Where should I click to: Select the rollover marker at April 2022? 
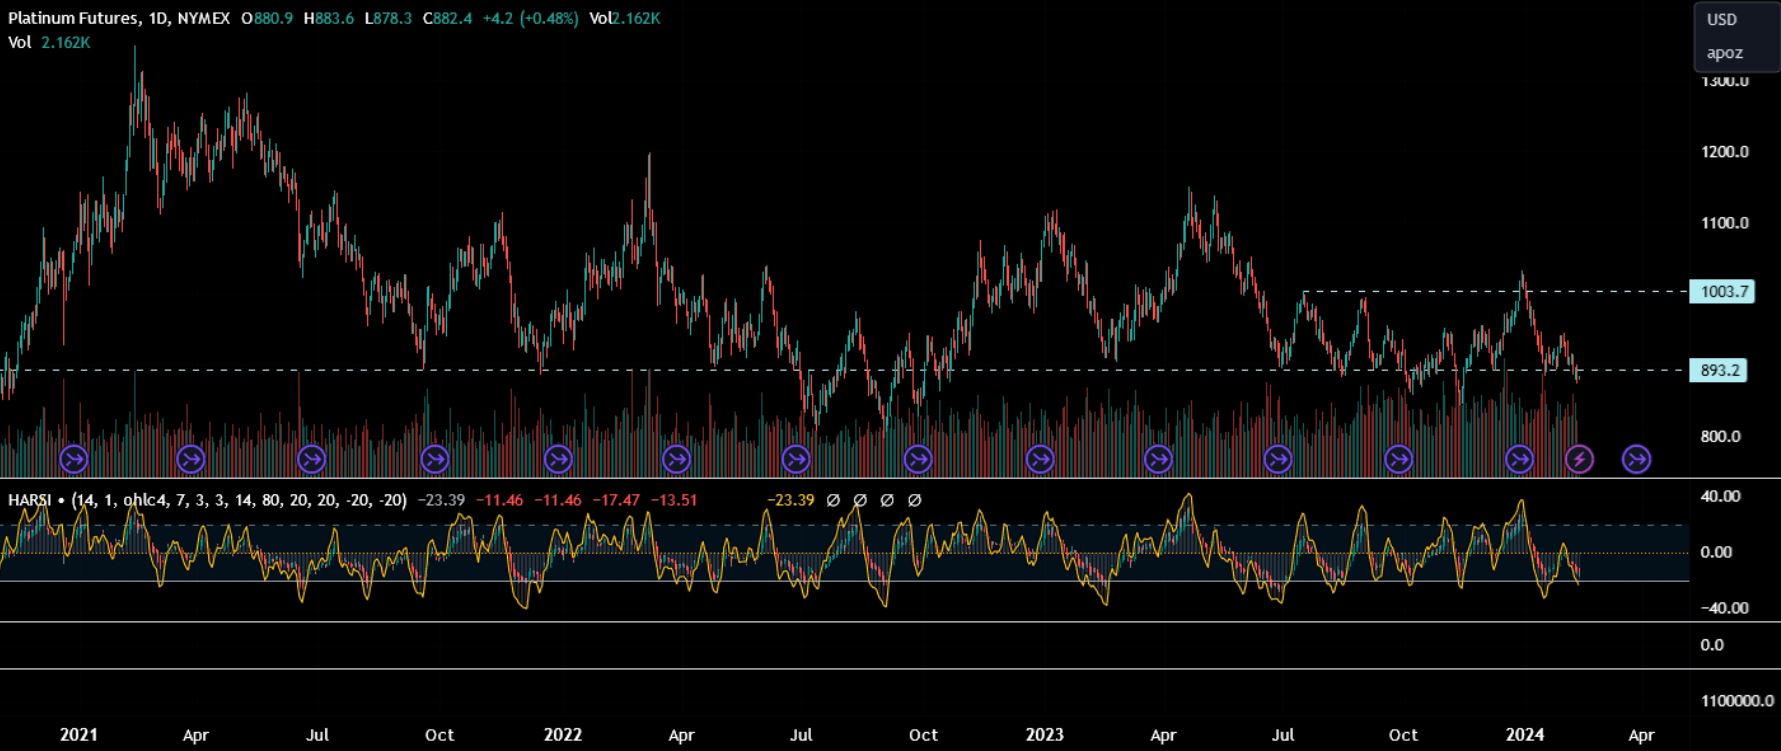pos(677,460)
